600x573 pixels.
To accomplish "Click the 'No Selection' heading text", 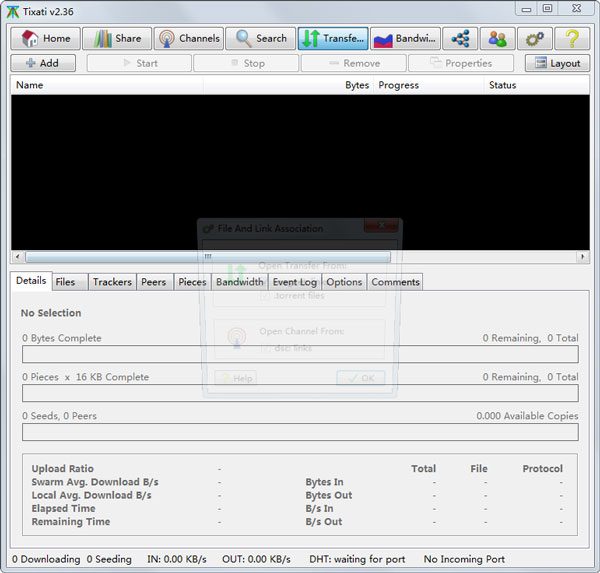I will (x=51, y=313).
